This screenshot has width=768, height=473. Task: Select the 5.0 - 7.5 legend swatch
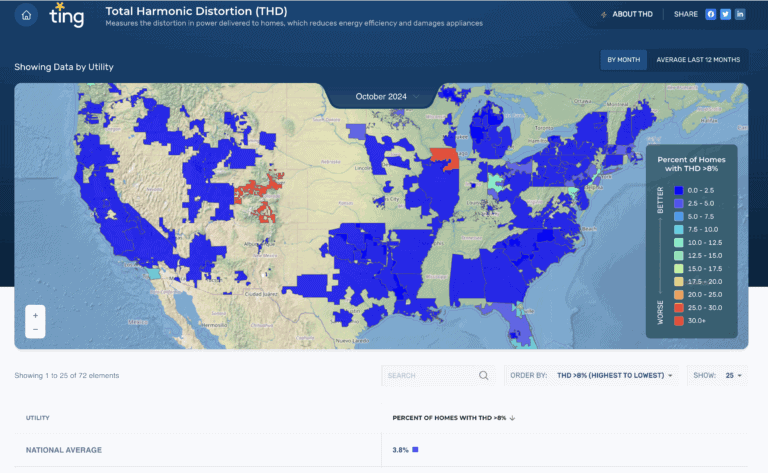(x=678, y=216)
